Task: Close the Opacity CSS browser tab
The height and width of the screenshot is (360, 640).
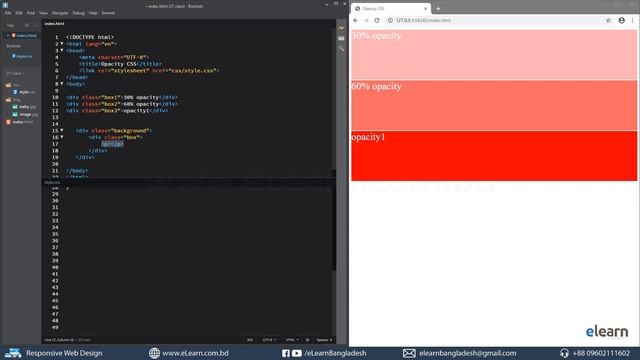Action: [x=425, y=9]
